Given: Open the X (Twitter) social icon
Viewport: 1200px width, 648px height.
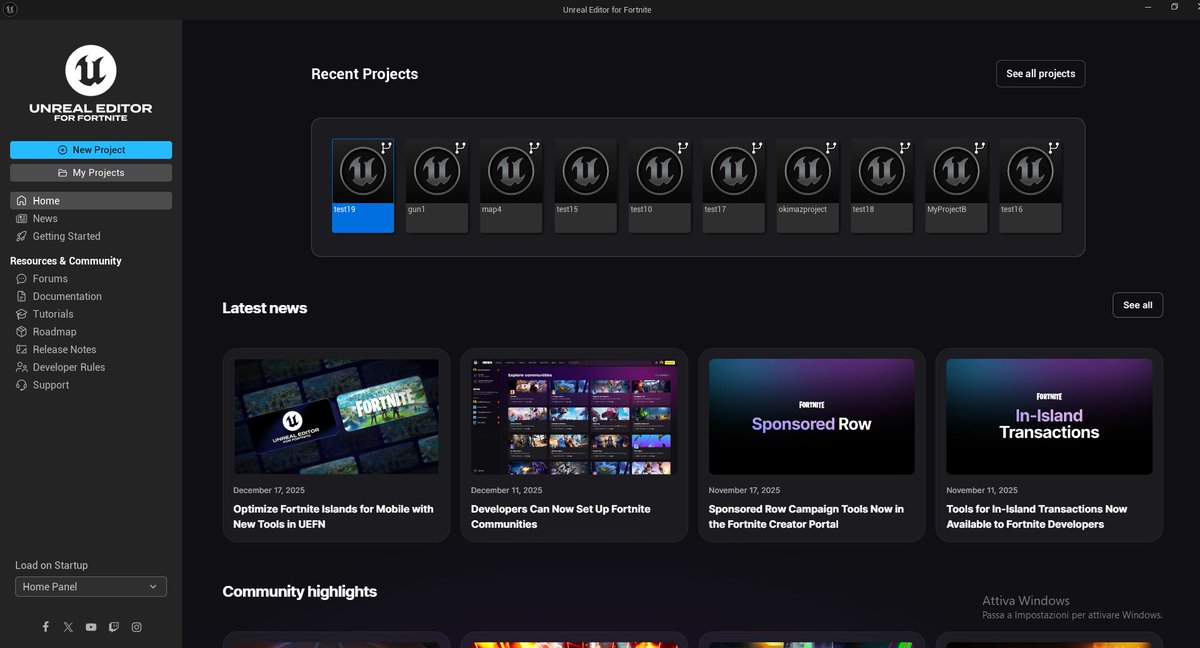Looking at the screenshot, I should click(68, 627).
